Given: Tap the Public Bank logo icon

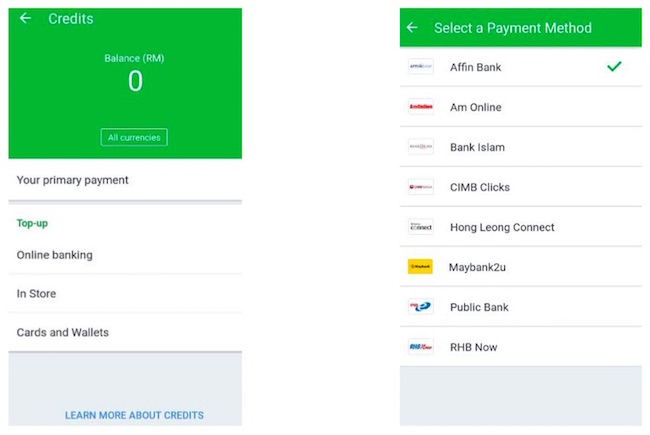Looking at the screenshot, I should [x=421, y=306].
